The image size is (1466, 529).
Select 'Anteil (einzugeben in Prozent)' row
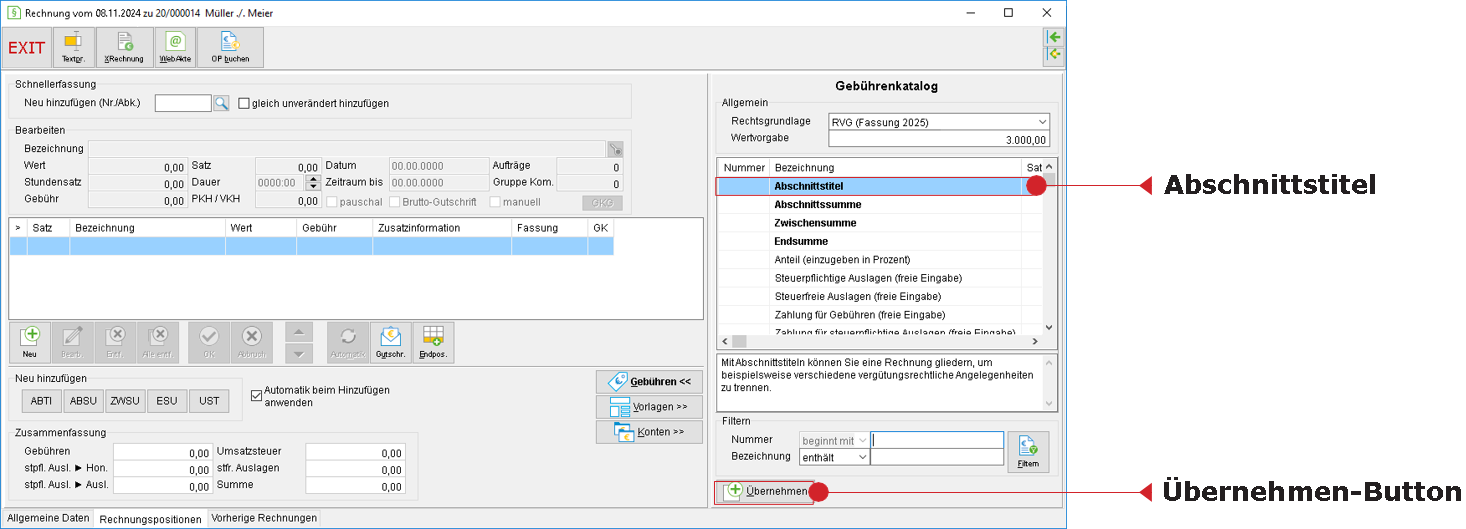(x=880, y=260)
